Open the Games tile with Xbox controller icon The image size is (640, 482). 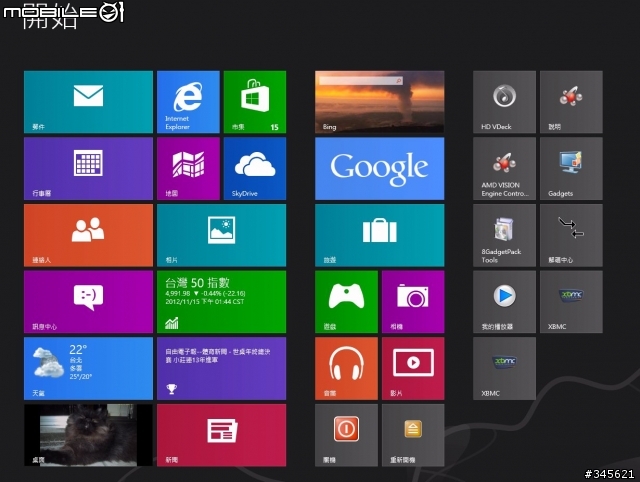pos(346,302)
